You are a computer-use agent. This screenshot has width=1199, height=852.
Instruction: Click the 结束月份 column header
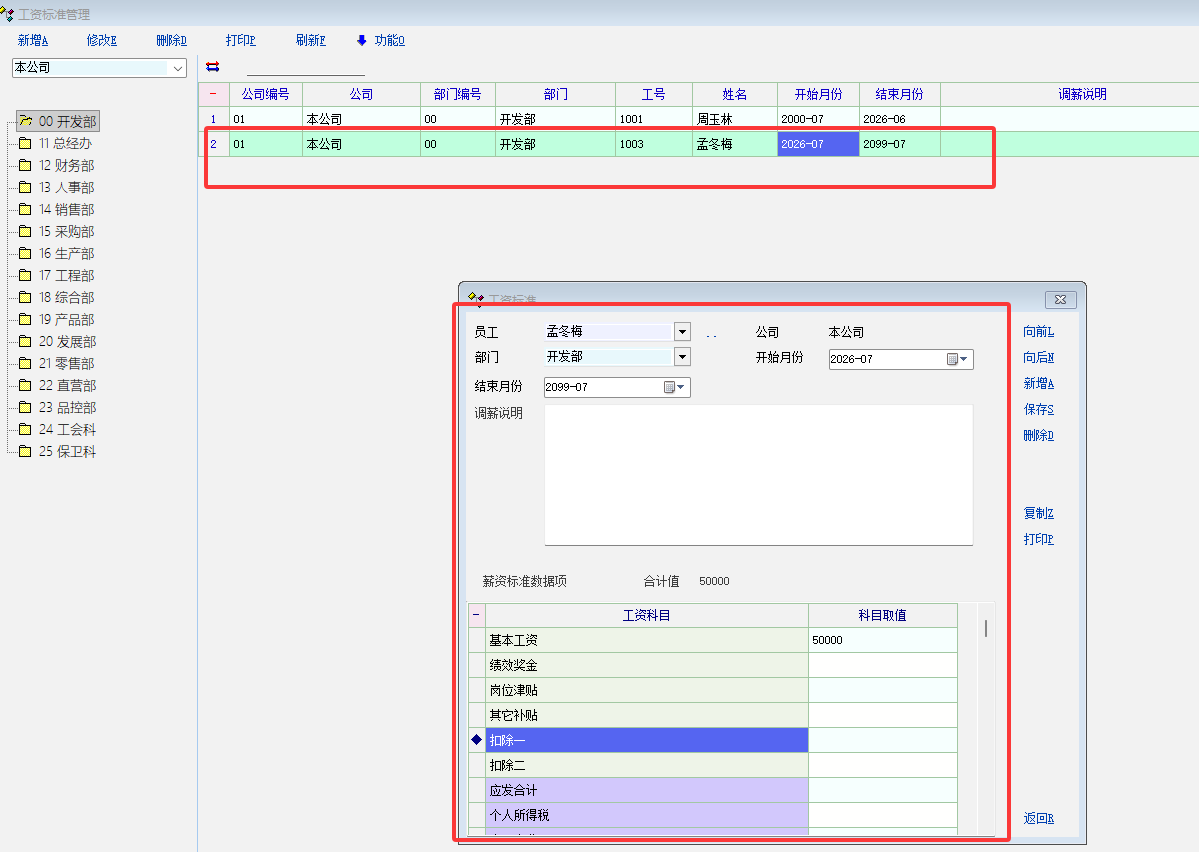point(899,94)
